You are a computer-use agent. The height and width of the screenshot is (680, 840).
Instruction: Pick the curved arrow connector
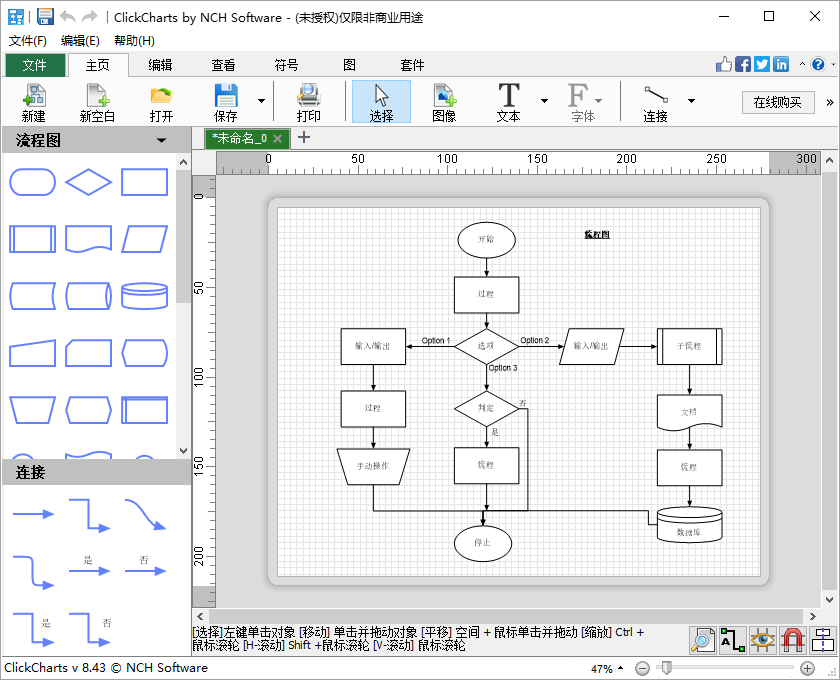[x=145, y=514]
